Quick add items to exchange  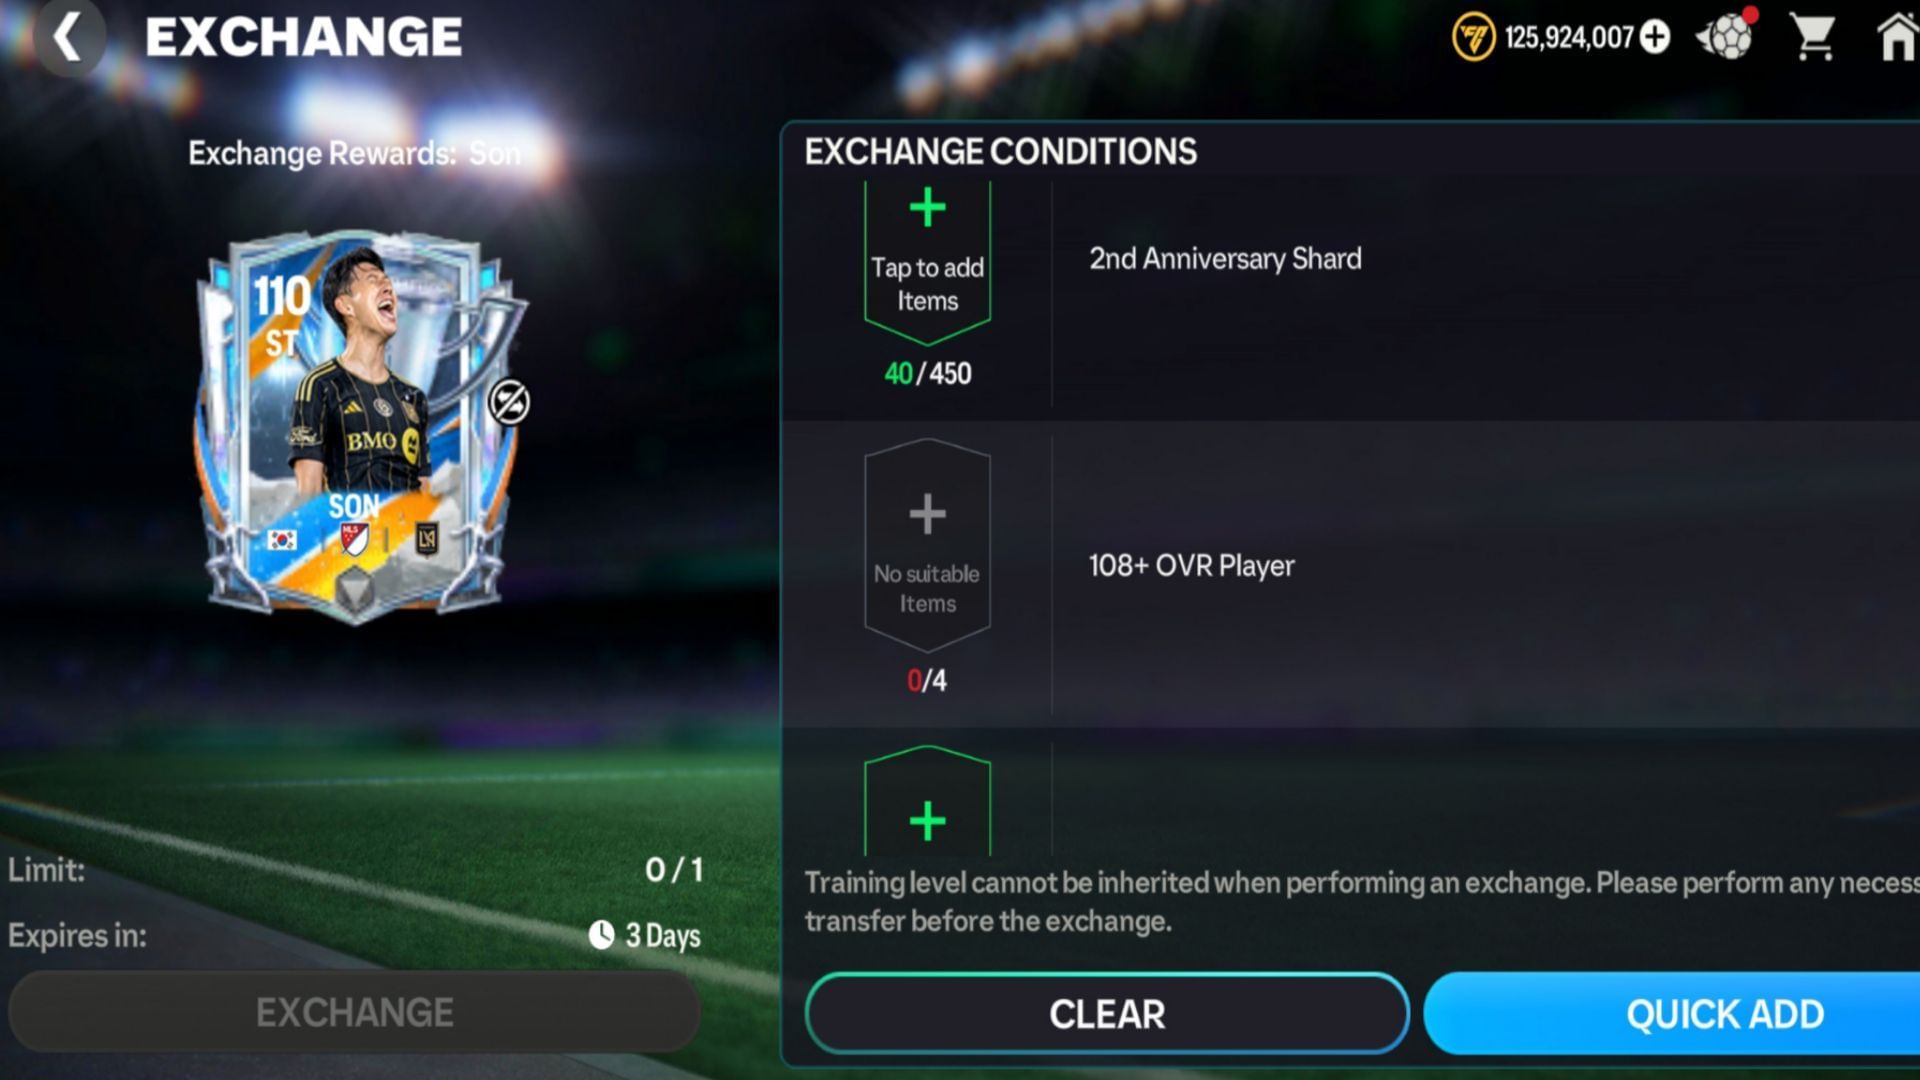click(x=1672, y=1014)
